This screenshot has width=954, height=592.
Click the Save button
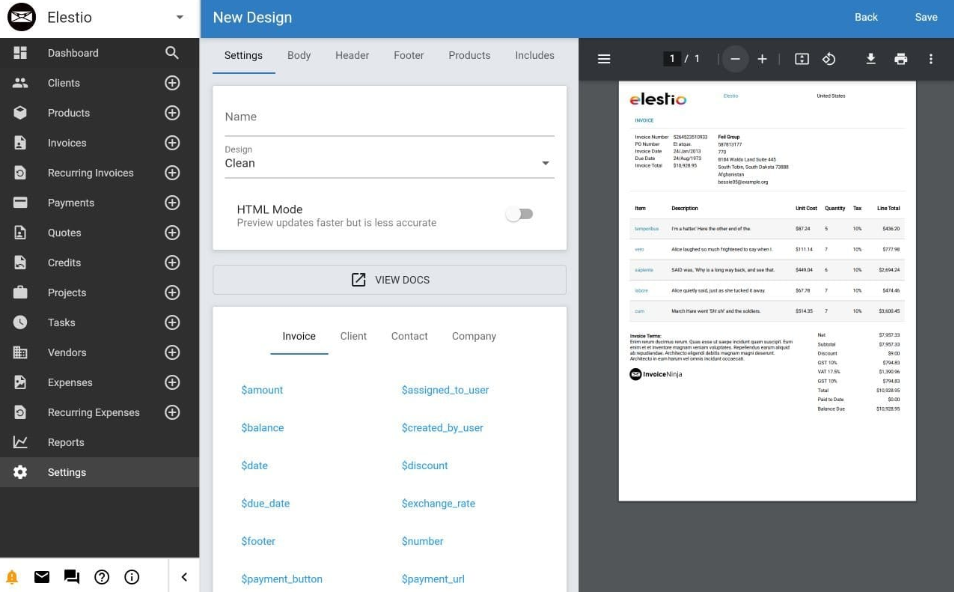(926, 18)
